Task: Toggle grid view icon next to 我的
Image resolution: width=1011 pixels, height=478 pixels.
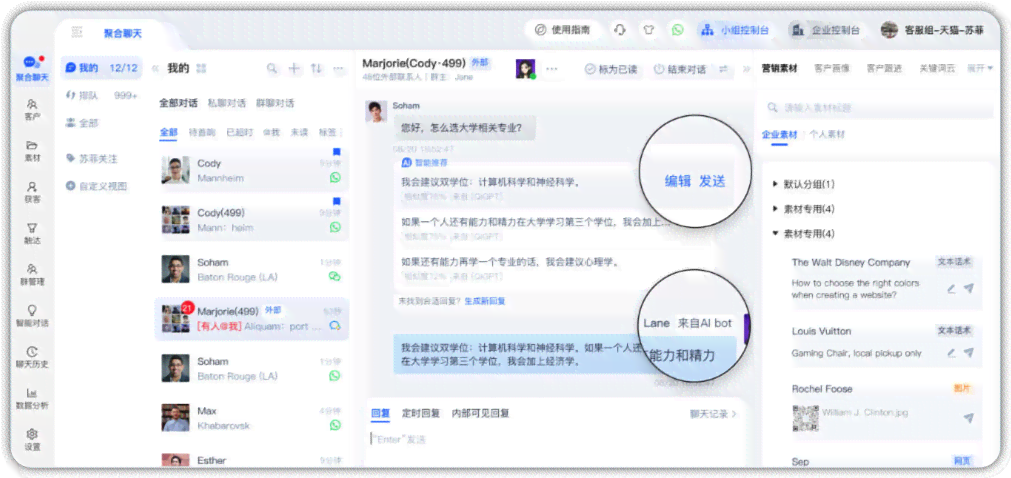Action: 201,68
